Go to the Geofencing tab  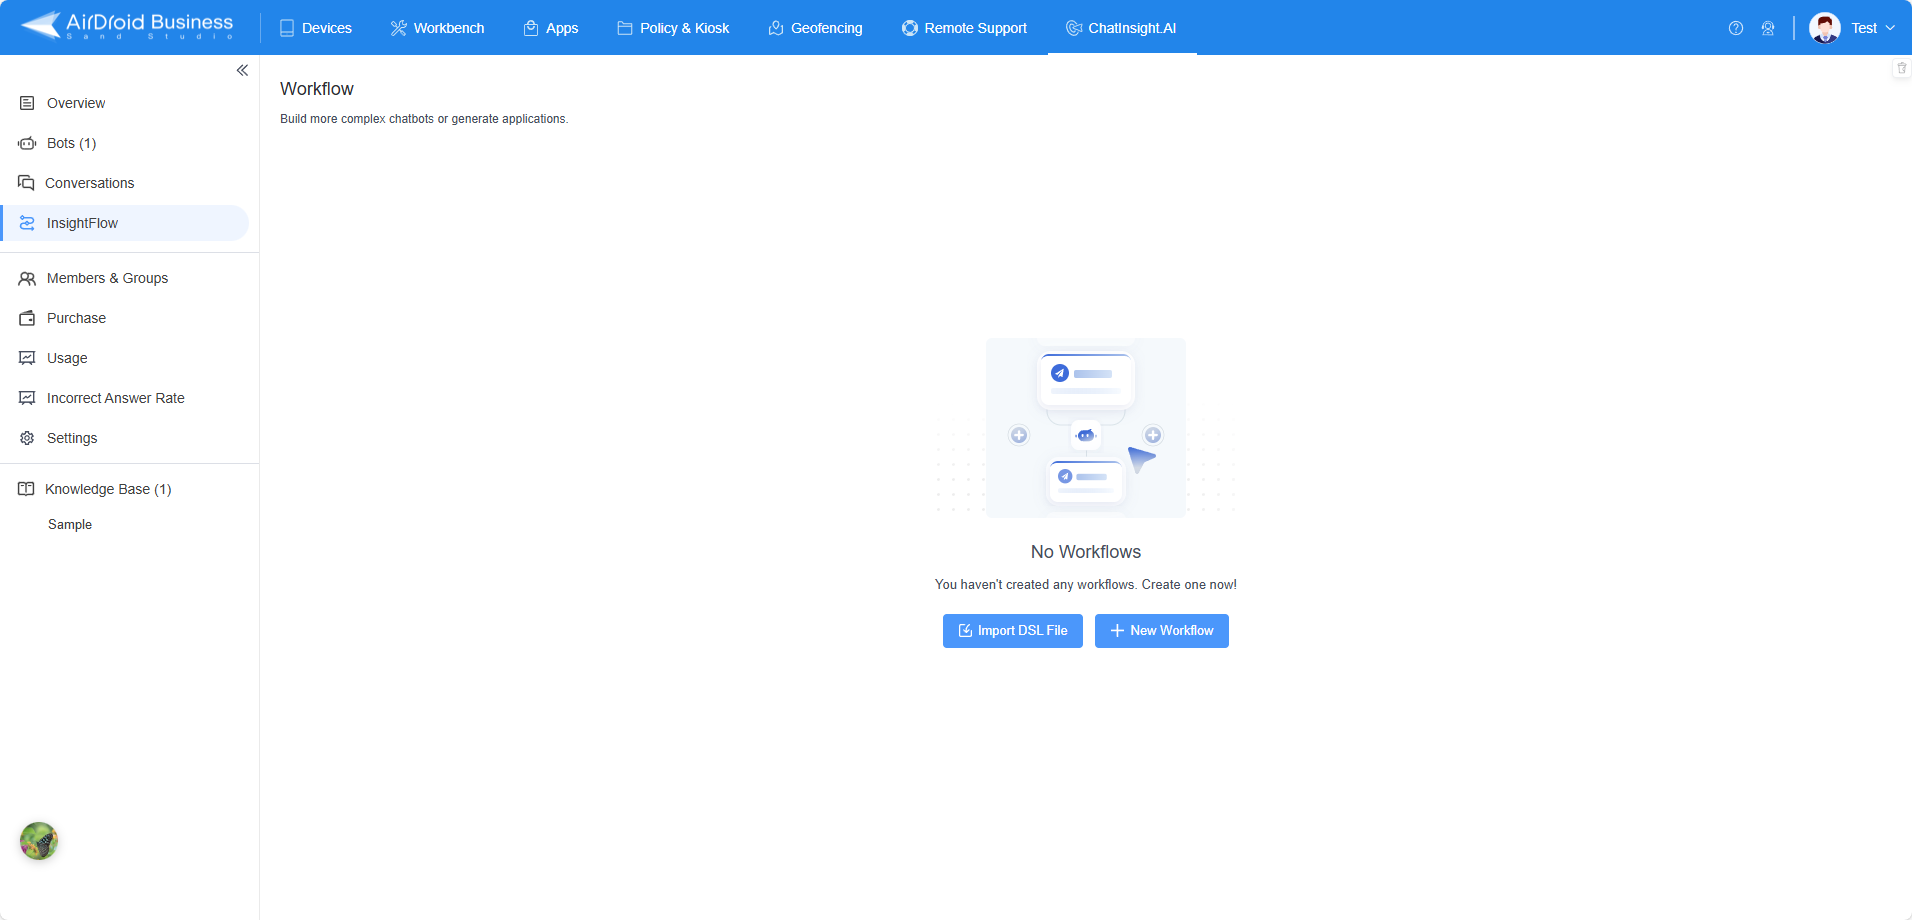point(815,28)
